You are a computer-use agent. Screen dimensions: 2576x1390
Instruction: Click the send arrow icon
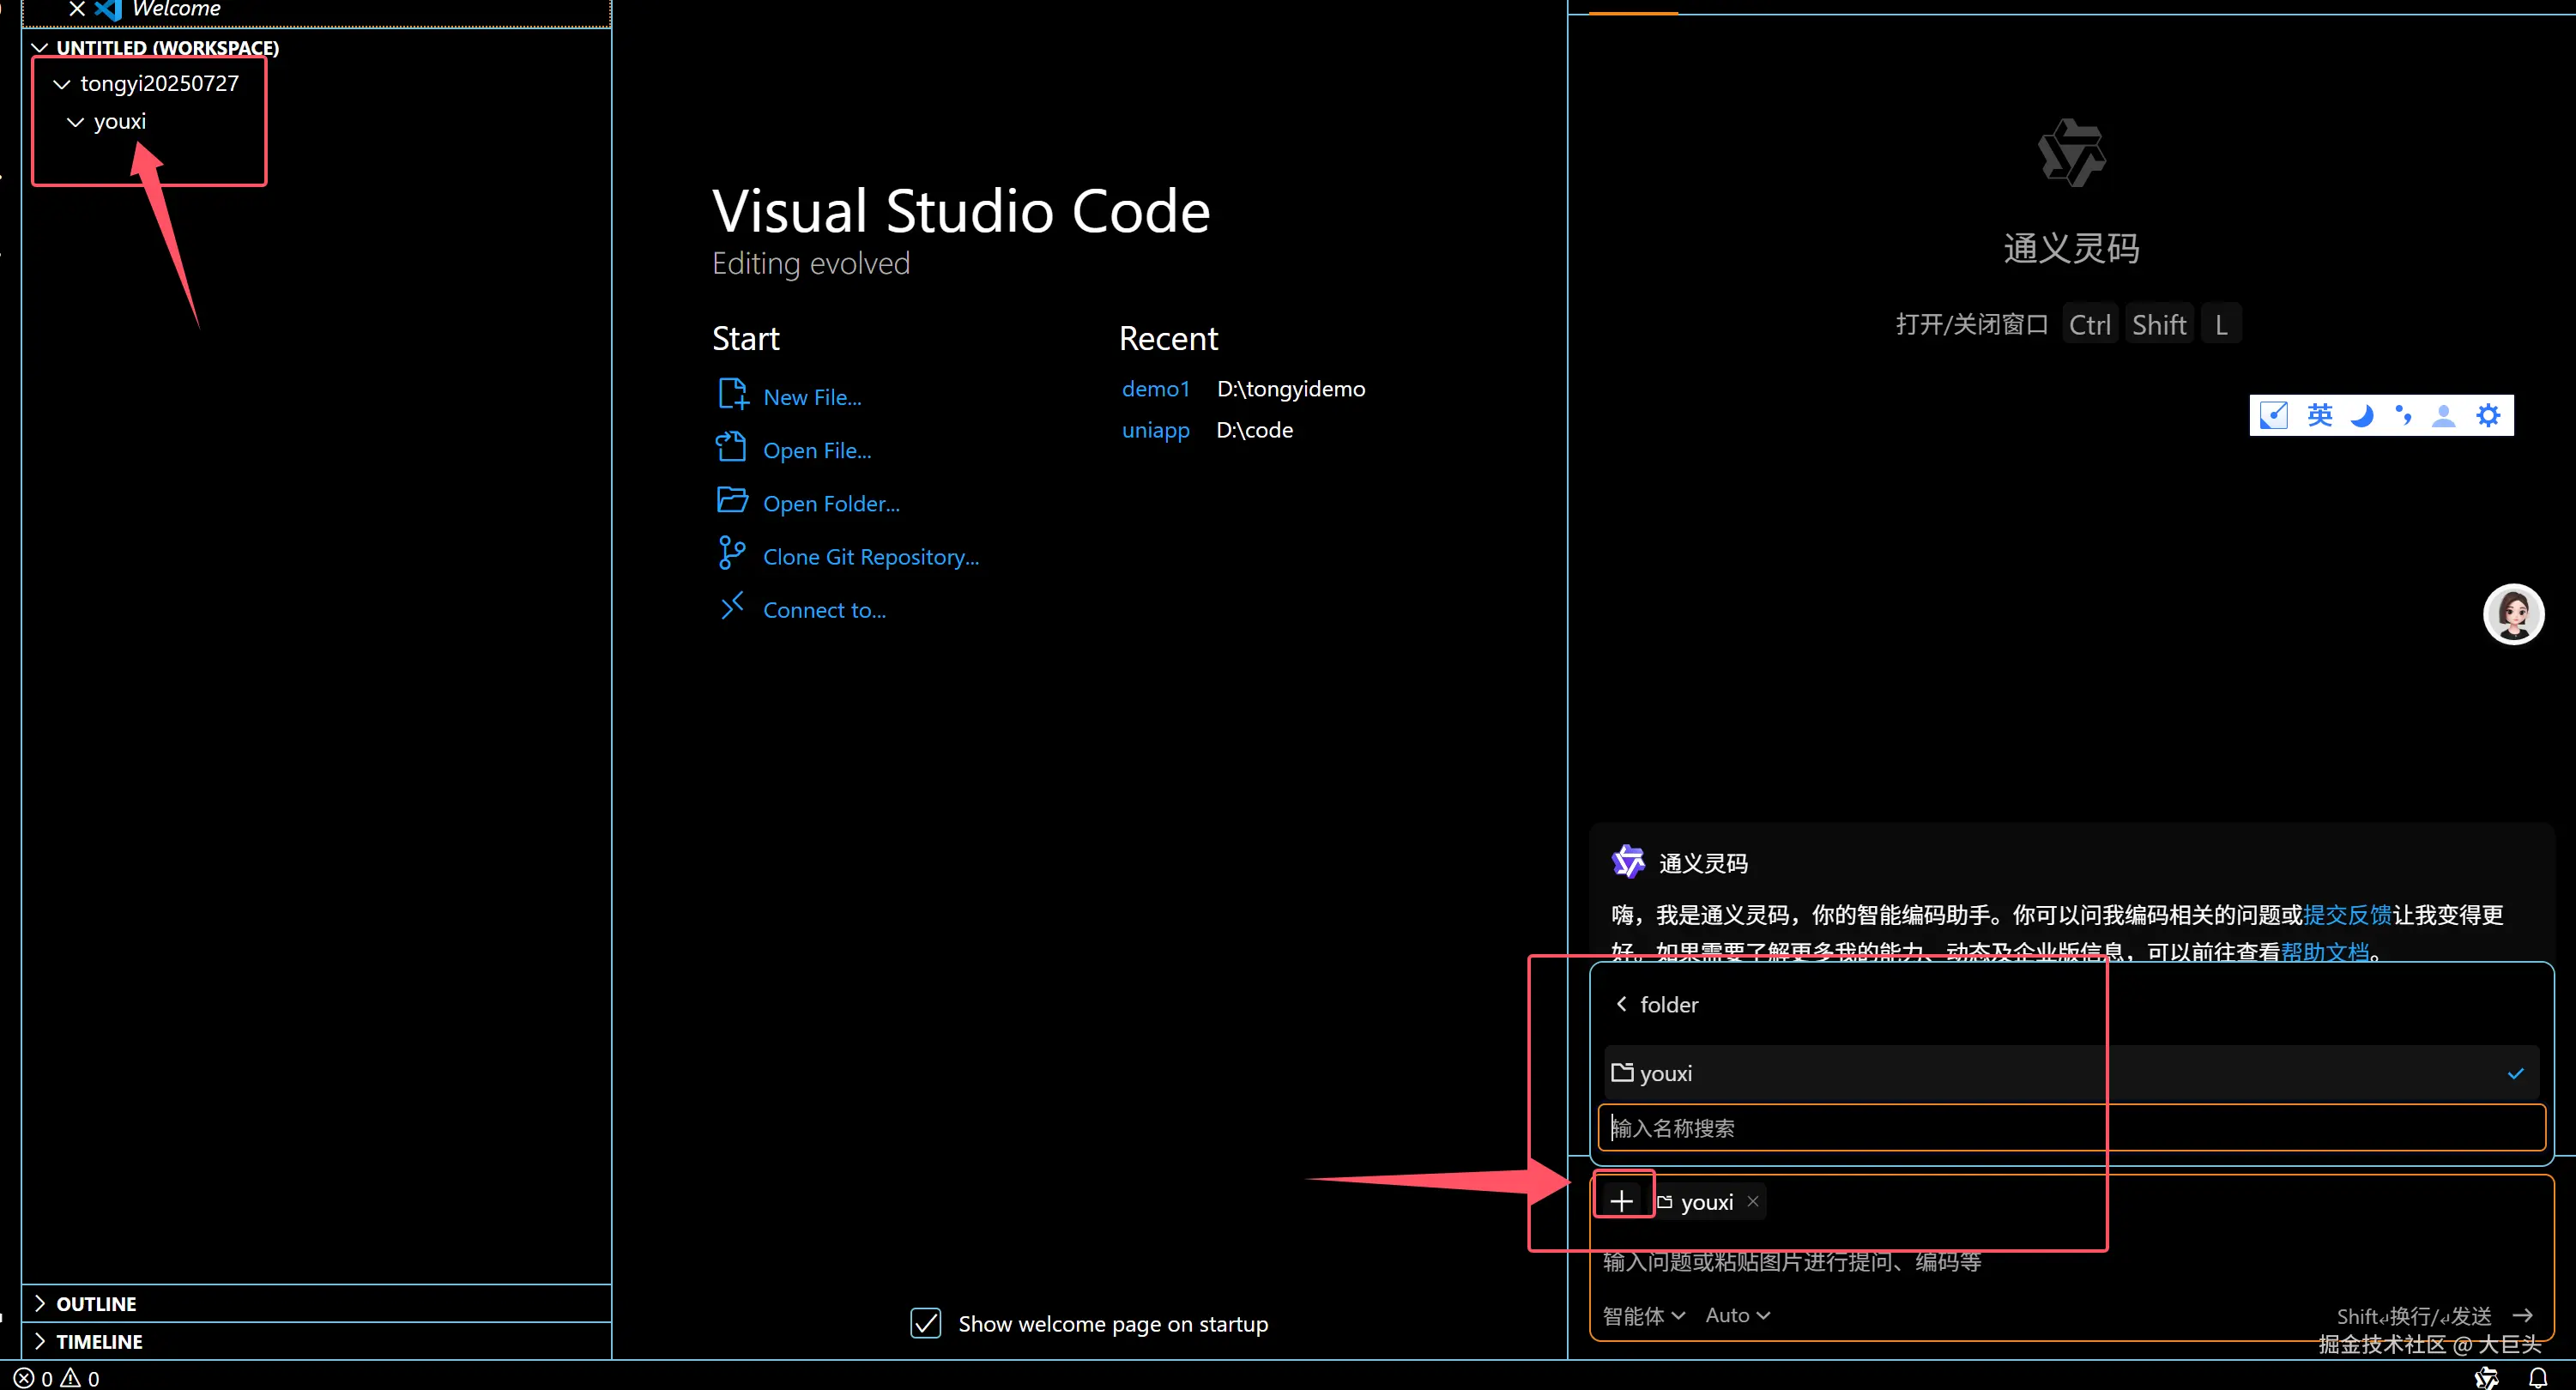coord(2522,1315)
